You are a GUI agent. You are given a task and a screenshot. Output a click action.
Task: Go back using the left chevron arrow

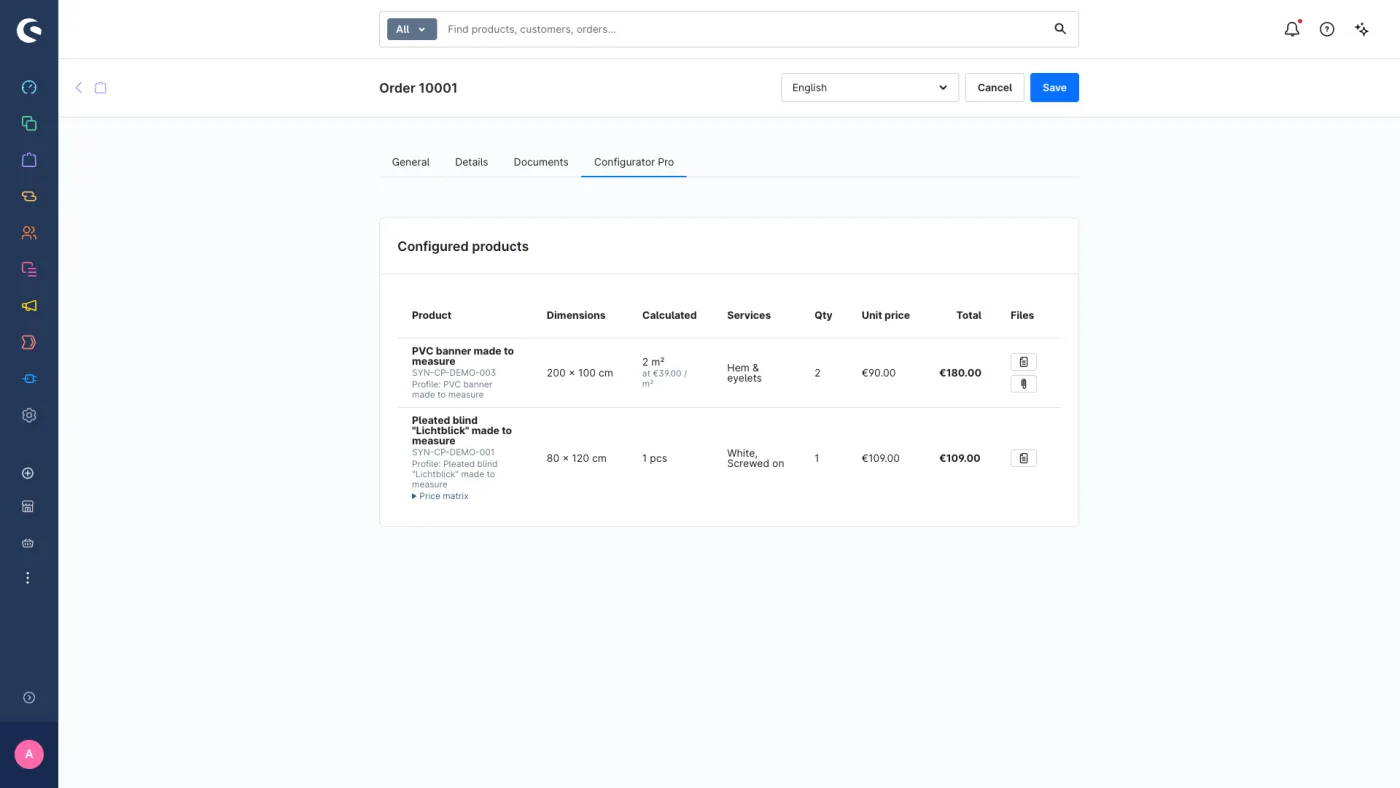79,88
